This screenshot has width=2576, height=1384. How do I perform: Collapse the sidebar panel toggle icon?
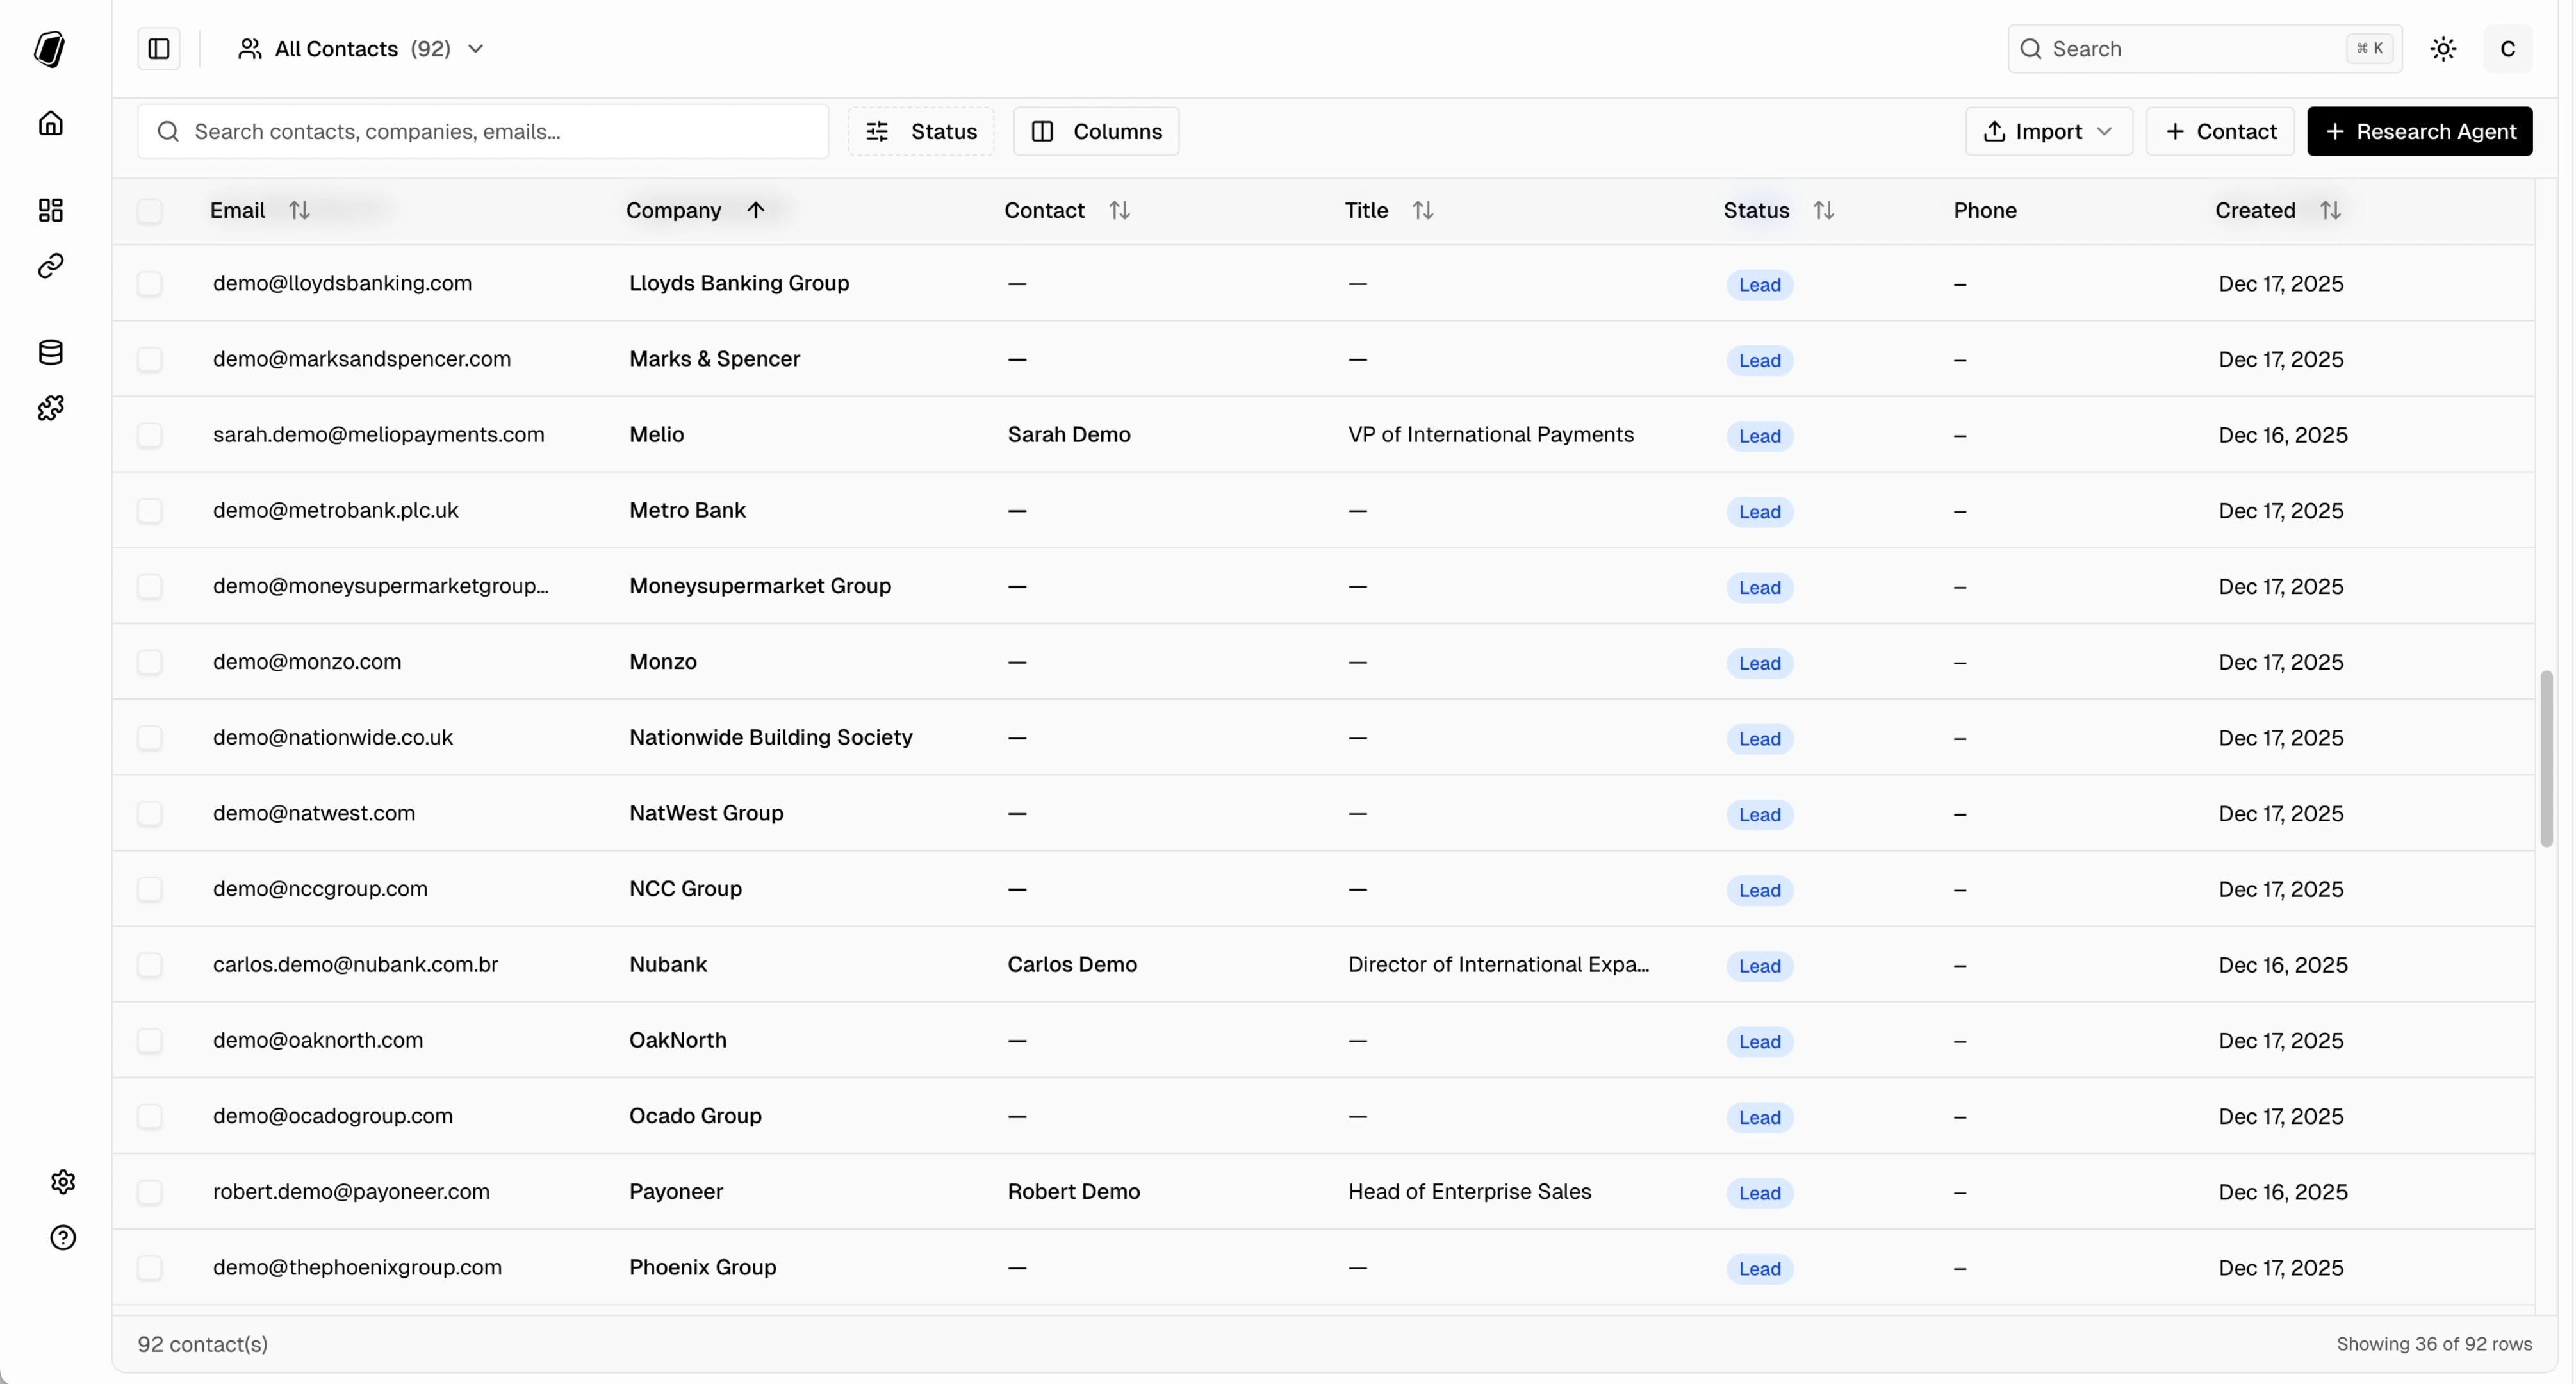click(159, 49)
